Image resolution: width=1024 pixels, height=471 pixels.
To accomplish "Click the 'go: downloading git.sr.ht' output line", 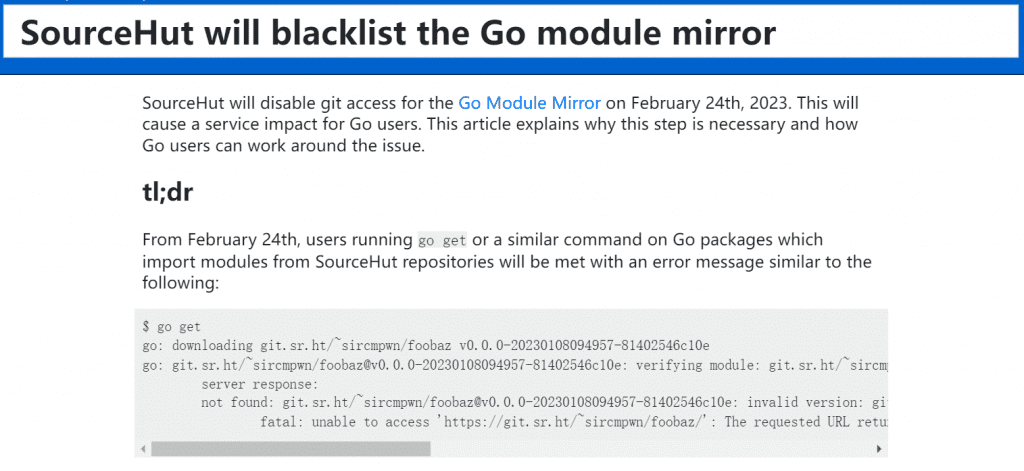I will click(x=426, y=346).
